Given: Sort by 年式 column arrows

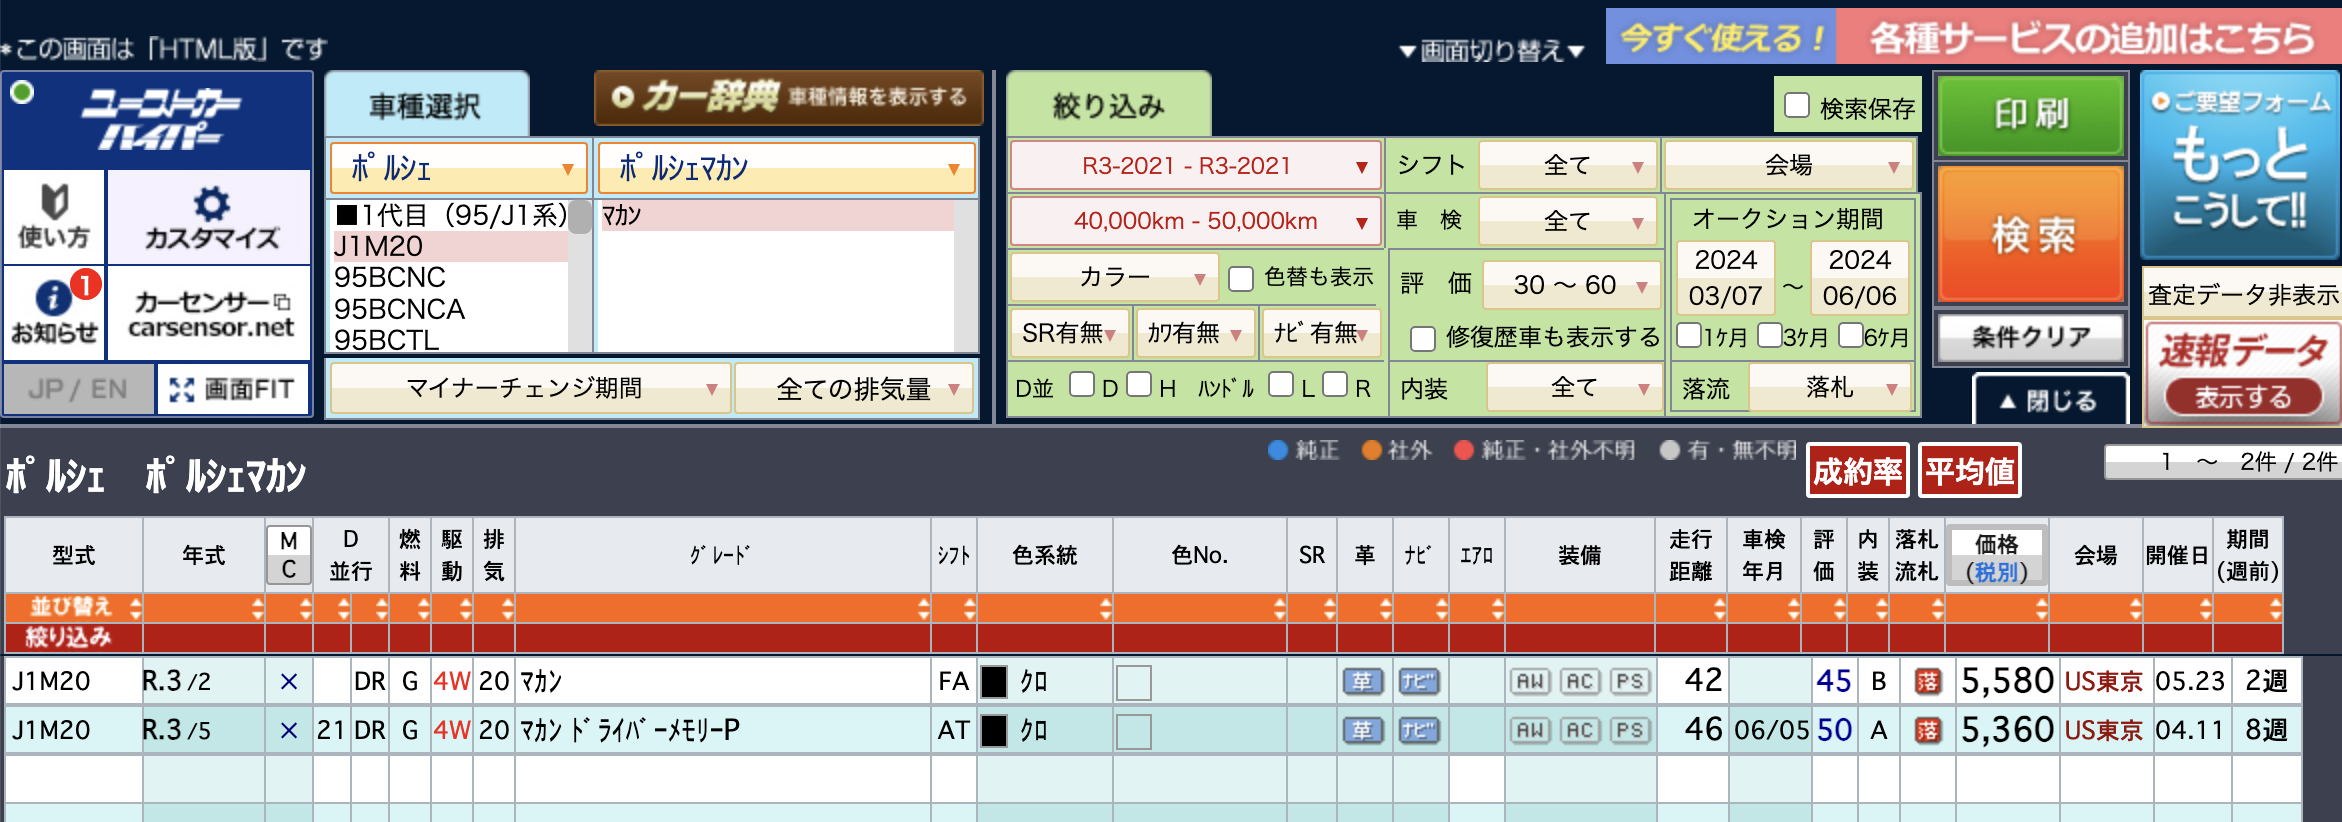Looking at the screenshot, I should pyautogui.click(x=257, y=607).
